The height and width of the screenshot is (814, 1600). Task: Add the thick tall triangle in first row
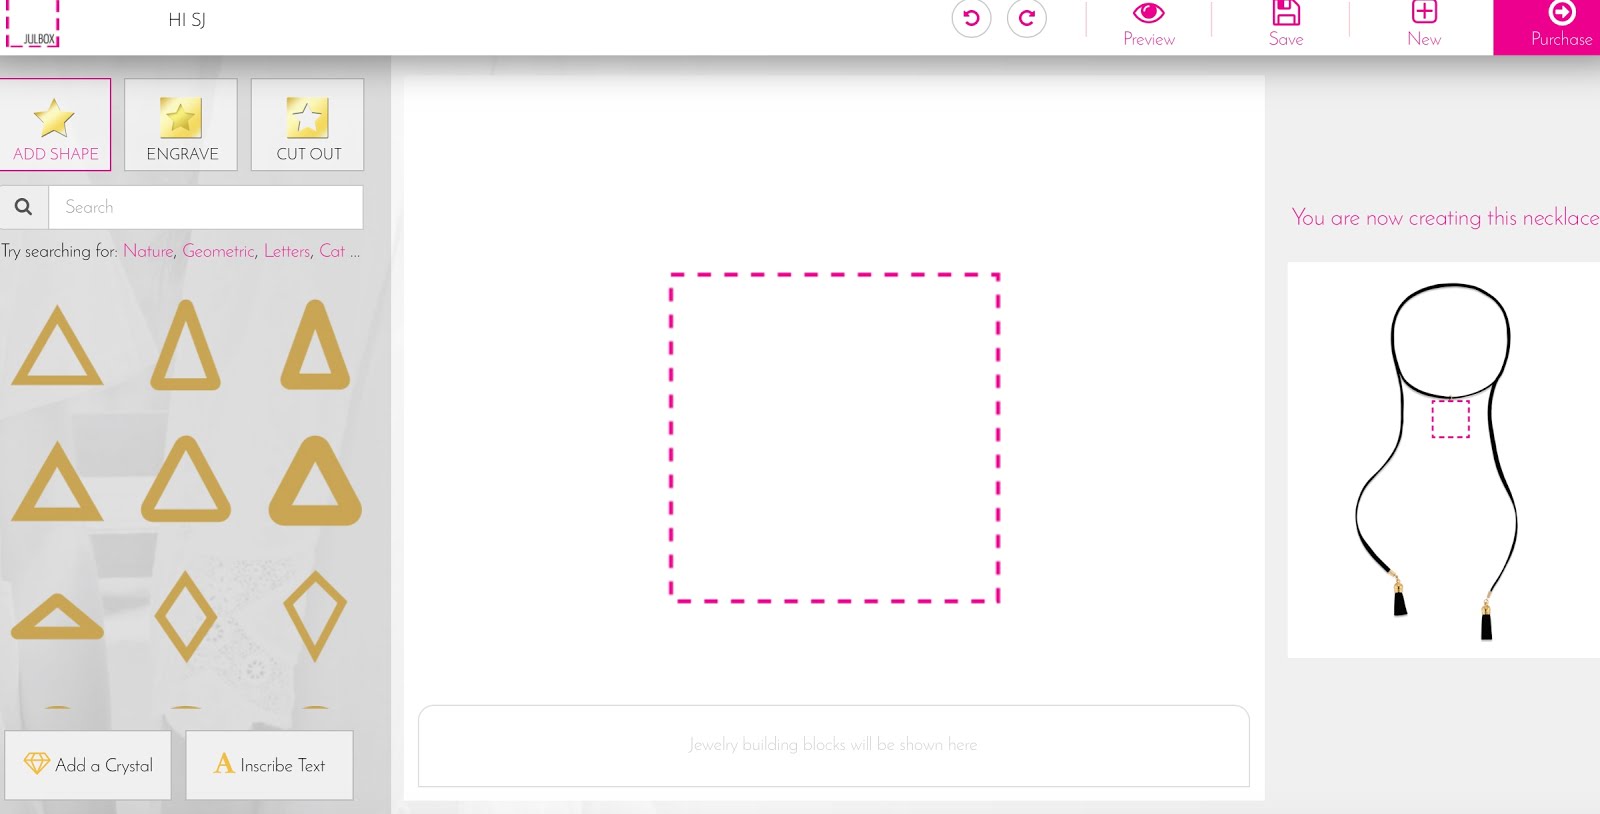click(x=315, y=345)
